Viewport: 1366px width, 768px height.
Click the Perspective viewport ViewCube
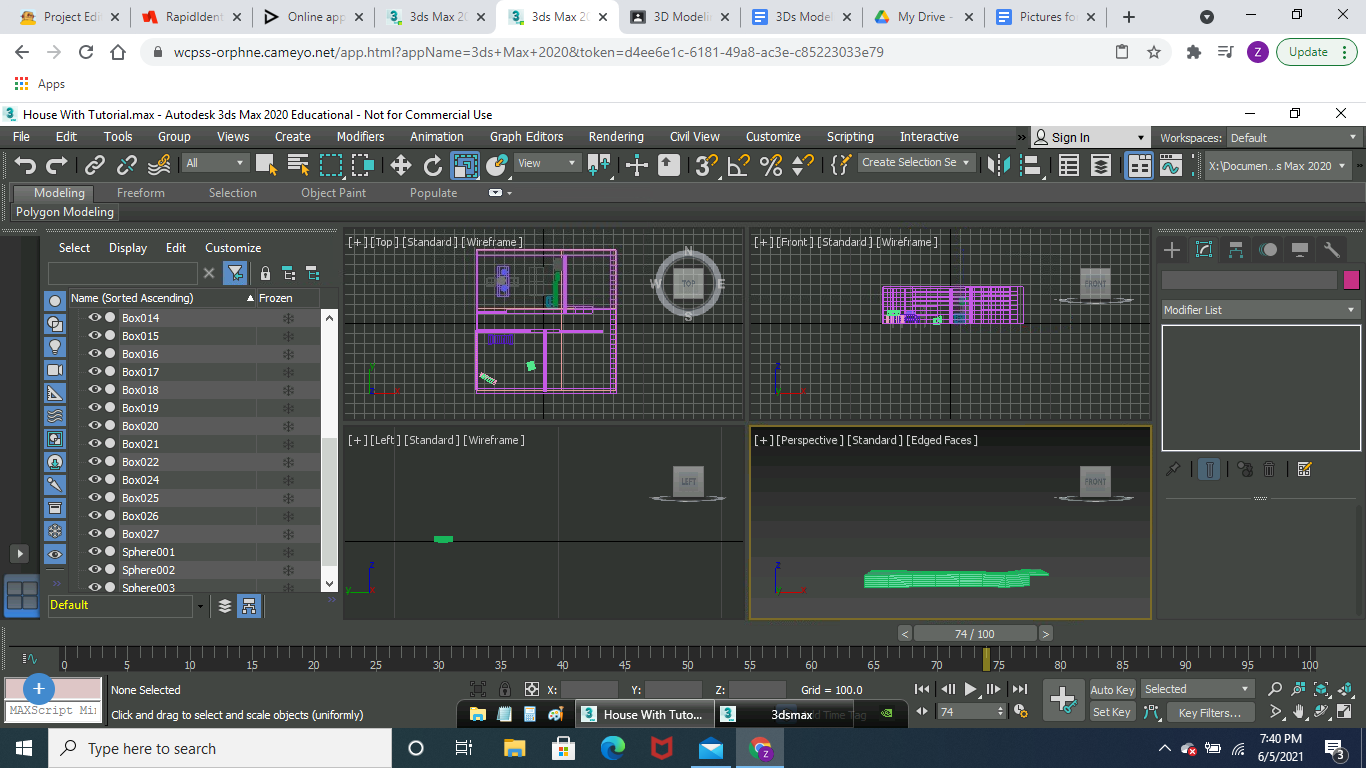click(x=1095, y=482)
